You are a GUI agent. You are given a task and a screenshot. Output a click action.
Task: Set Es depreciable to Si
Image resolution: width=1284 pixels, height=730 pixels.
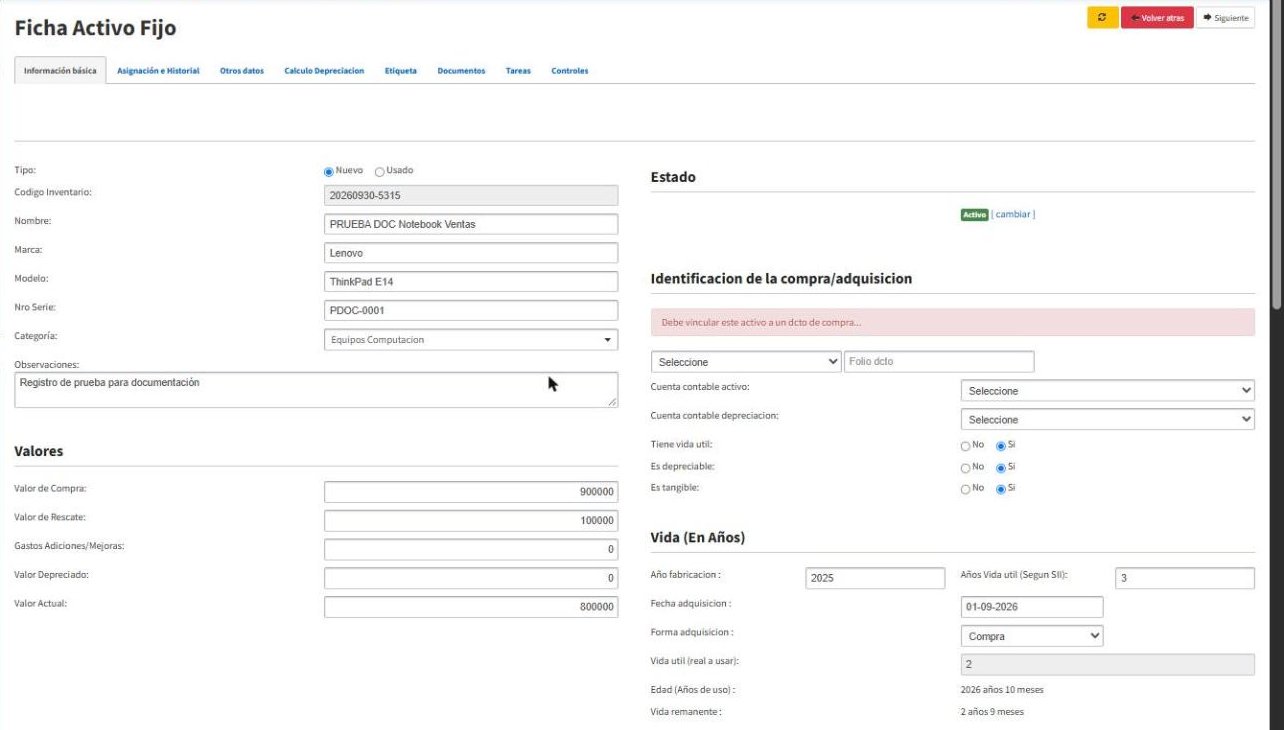tap(1001, 467)
